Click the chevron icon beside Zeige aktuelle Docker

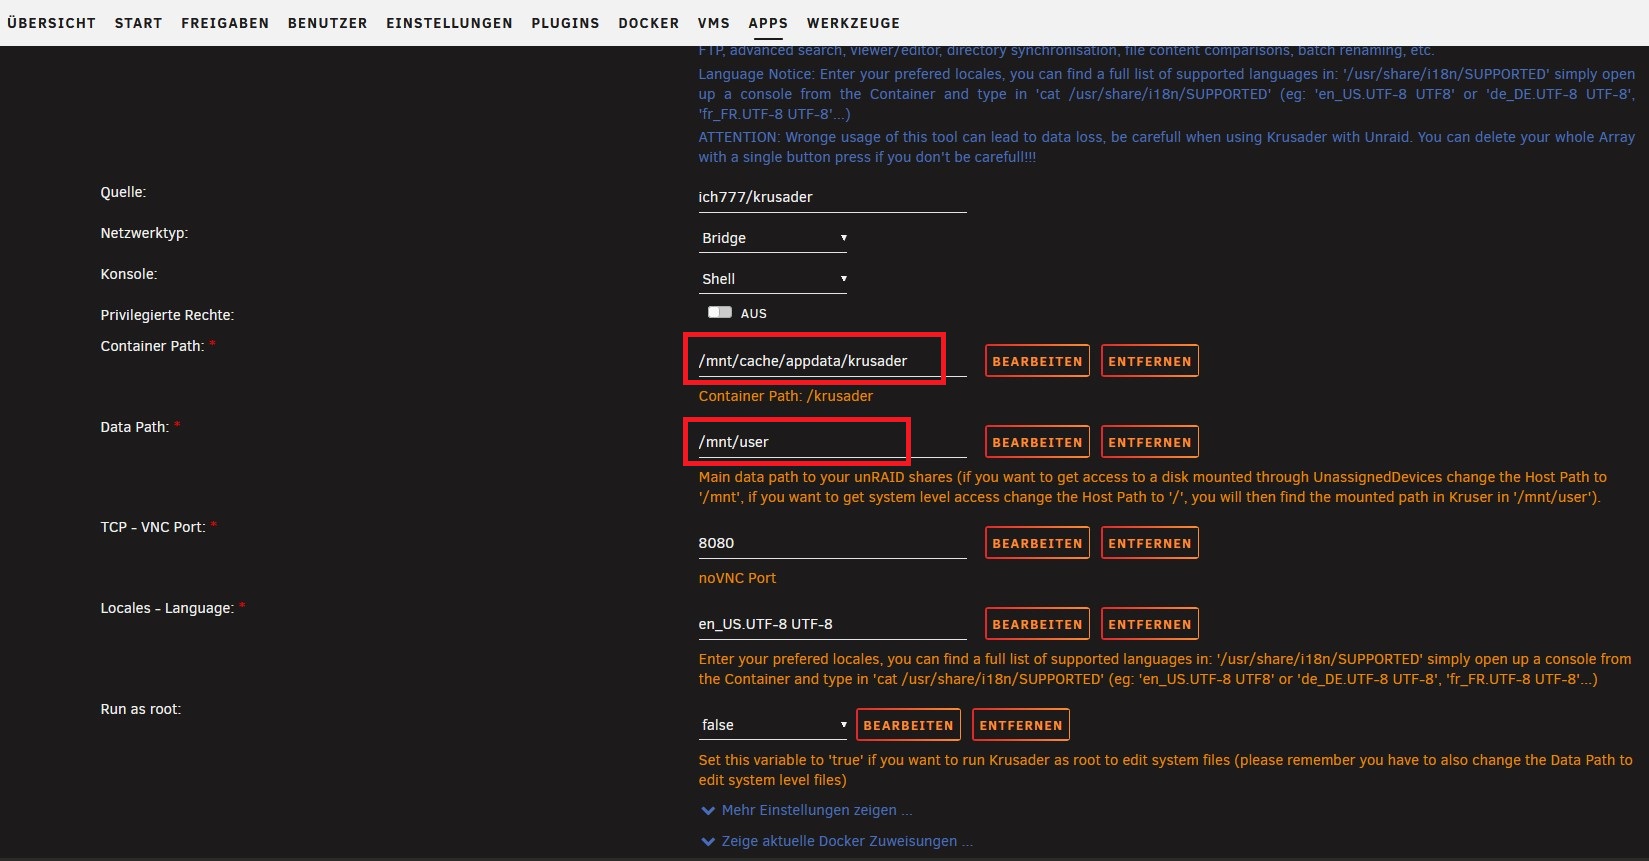pos(708,842)
